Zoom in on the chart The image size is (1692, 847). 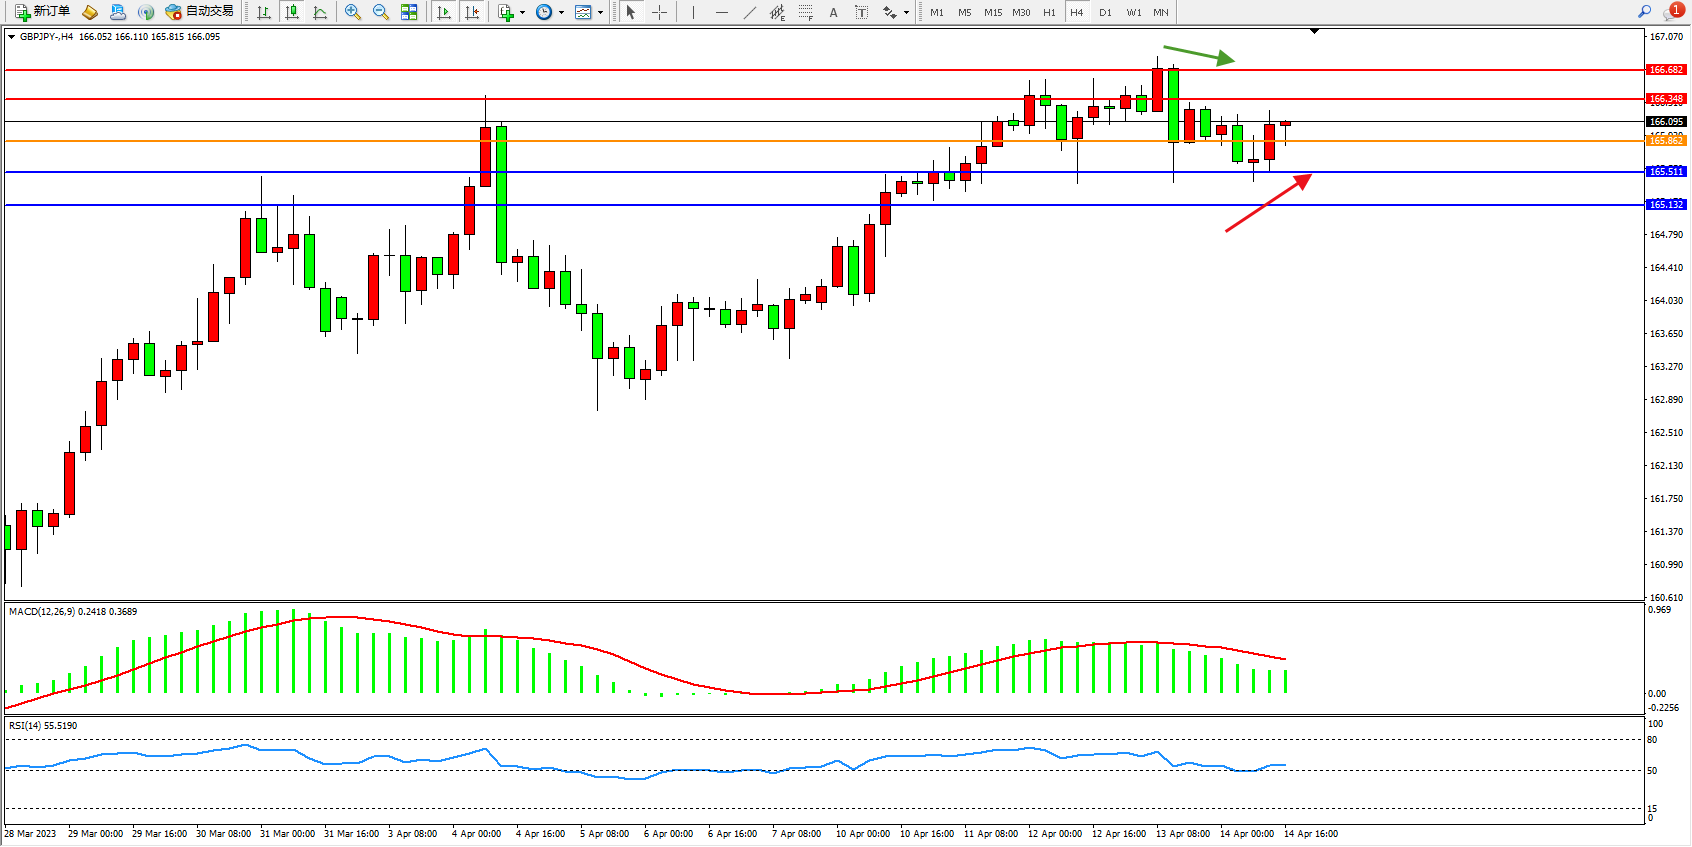(353, 12)
